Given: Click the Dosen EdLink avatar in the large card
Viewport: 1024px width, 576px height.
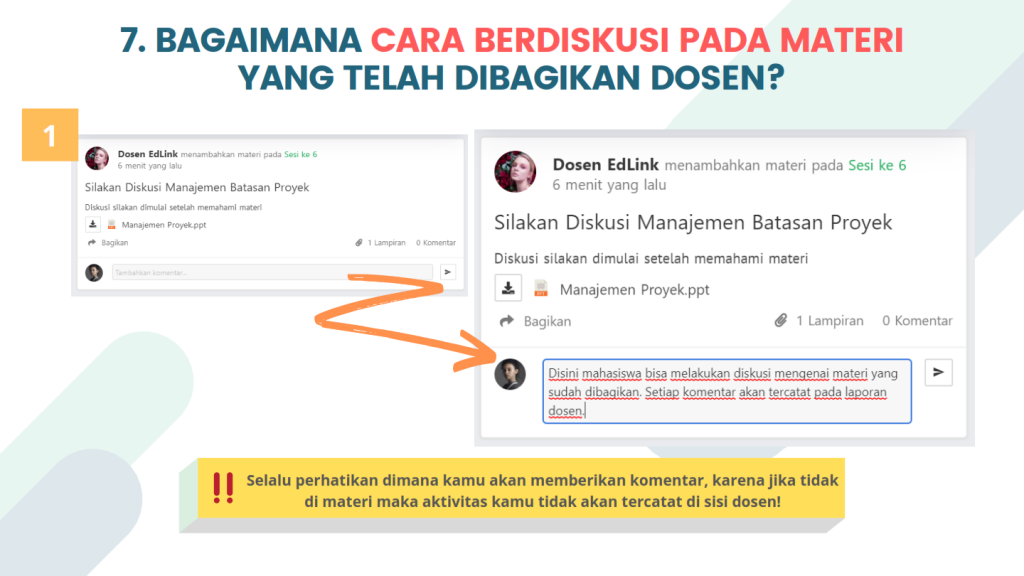Looking at the screenshot, I should coord(515,172).
